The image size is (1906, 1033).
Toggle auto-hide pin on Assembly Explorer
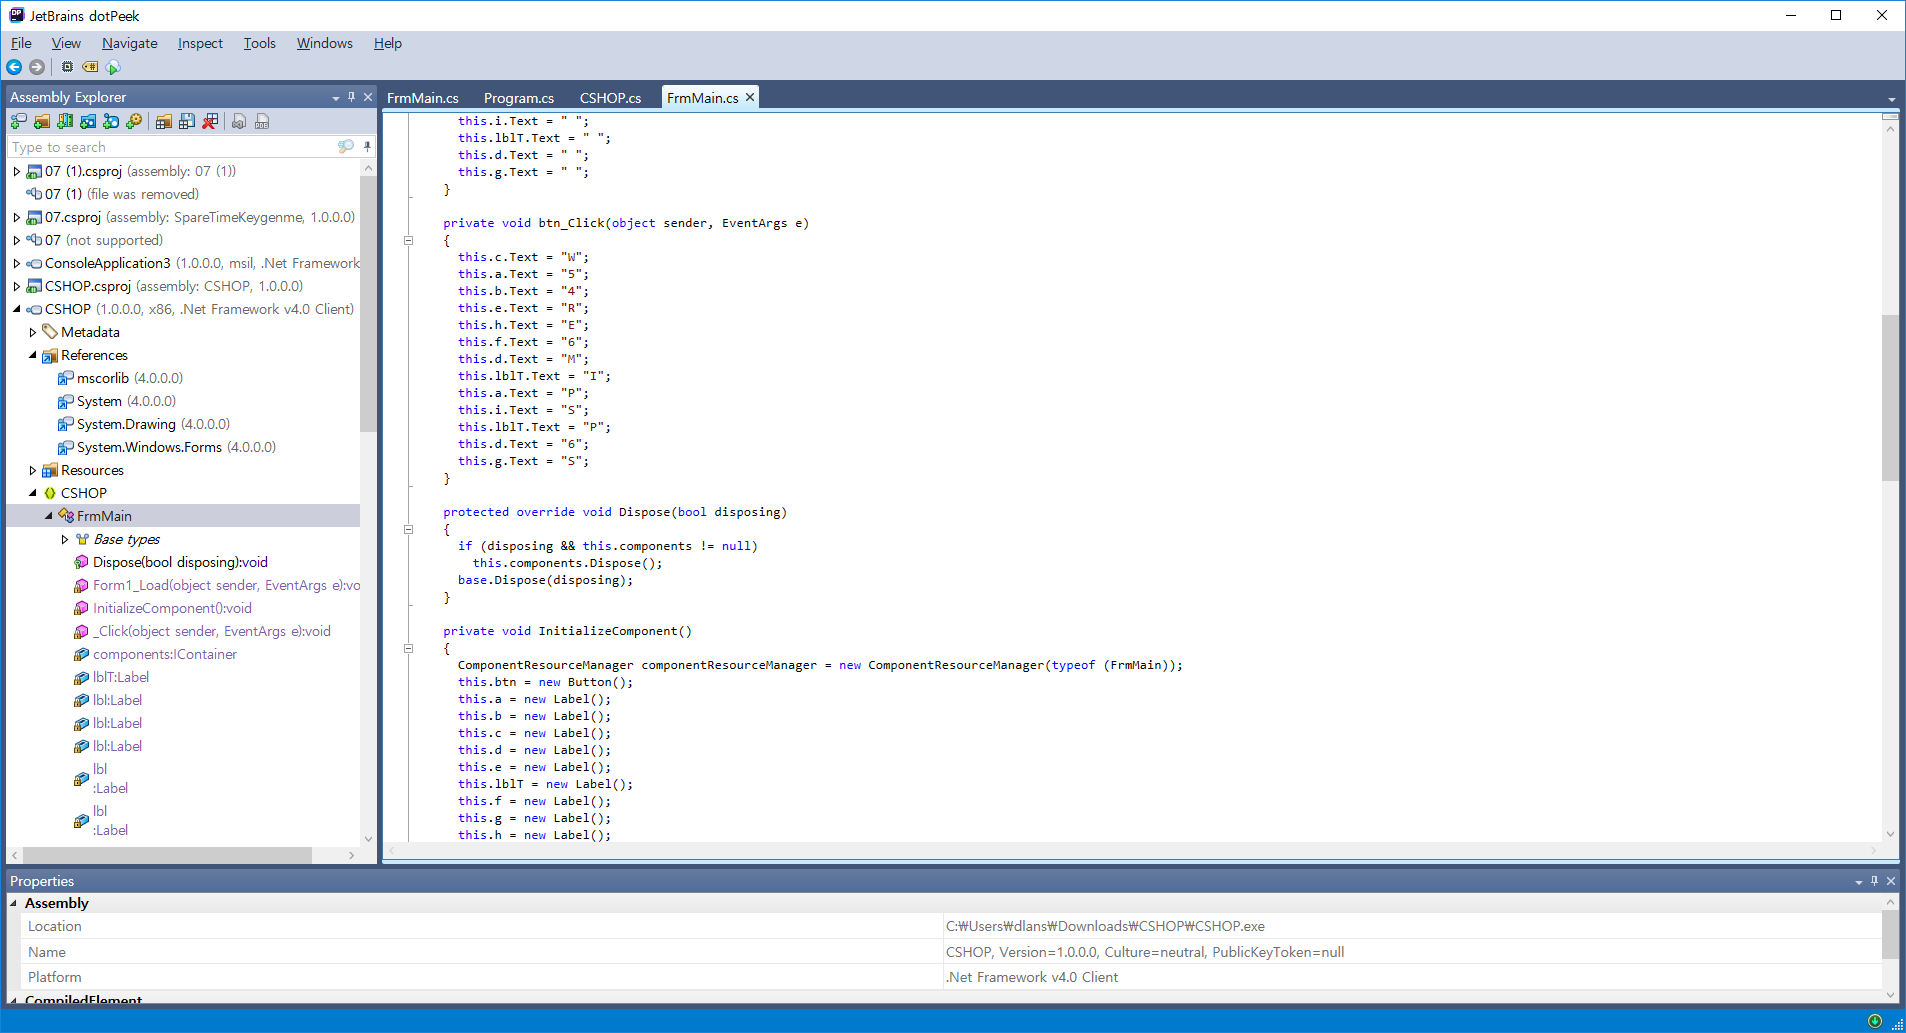point(351,97)
